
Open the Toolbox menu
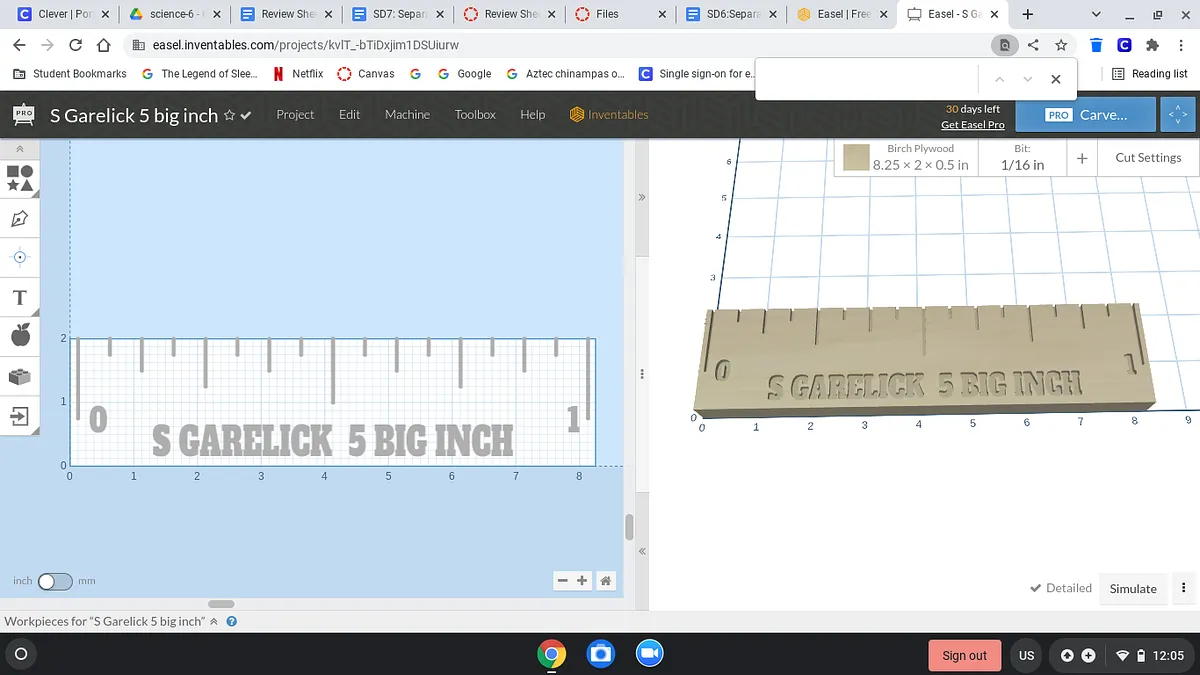point(475,115)
